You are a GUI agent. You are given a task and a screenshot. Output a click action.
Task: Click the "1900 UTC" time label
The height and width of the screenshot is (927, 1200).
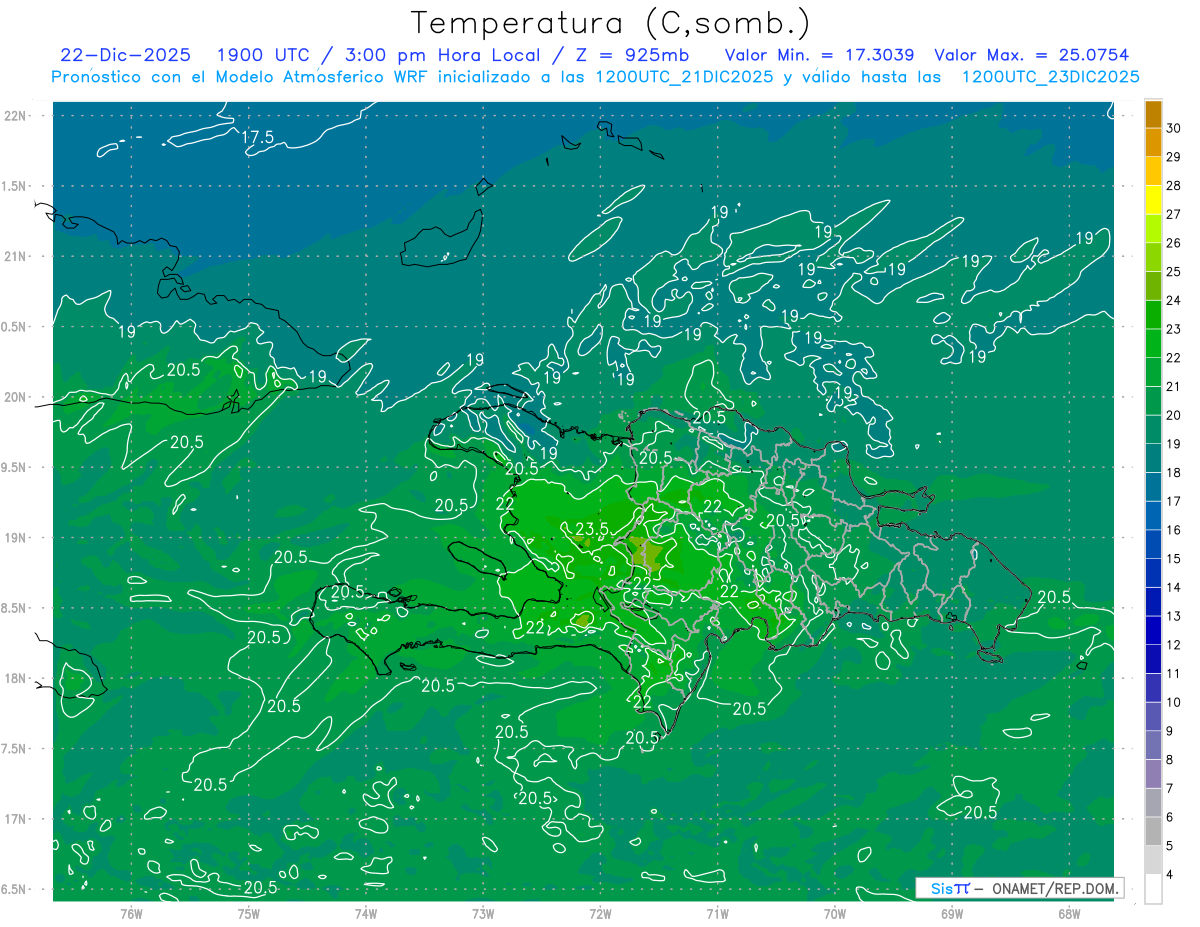[265, 55]
